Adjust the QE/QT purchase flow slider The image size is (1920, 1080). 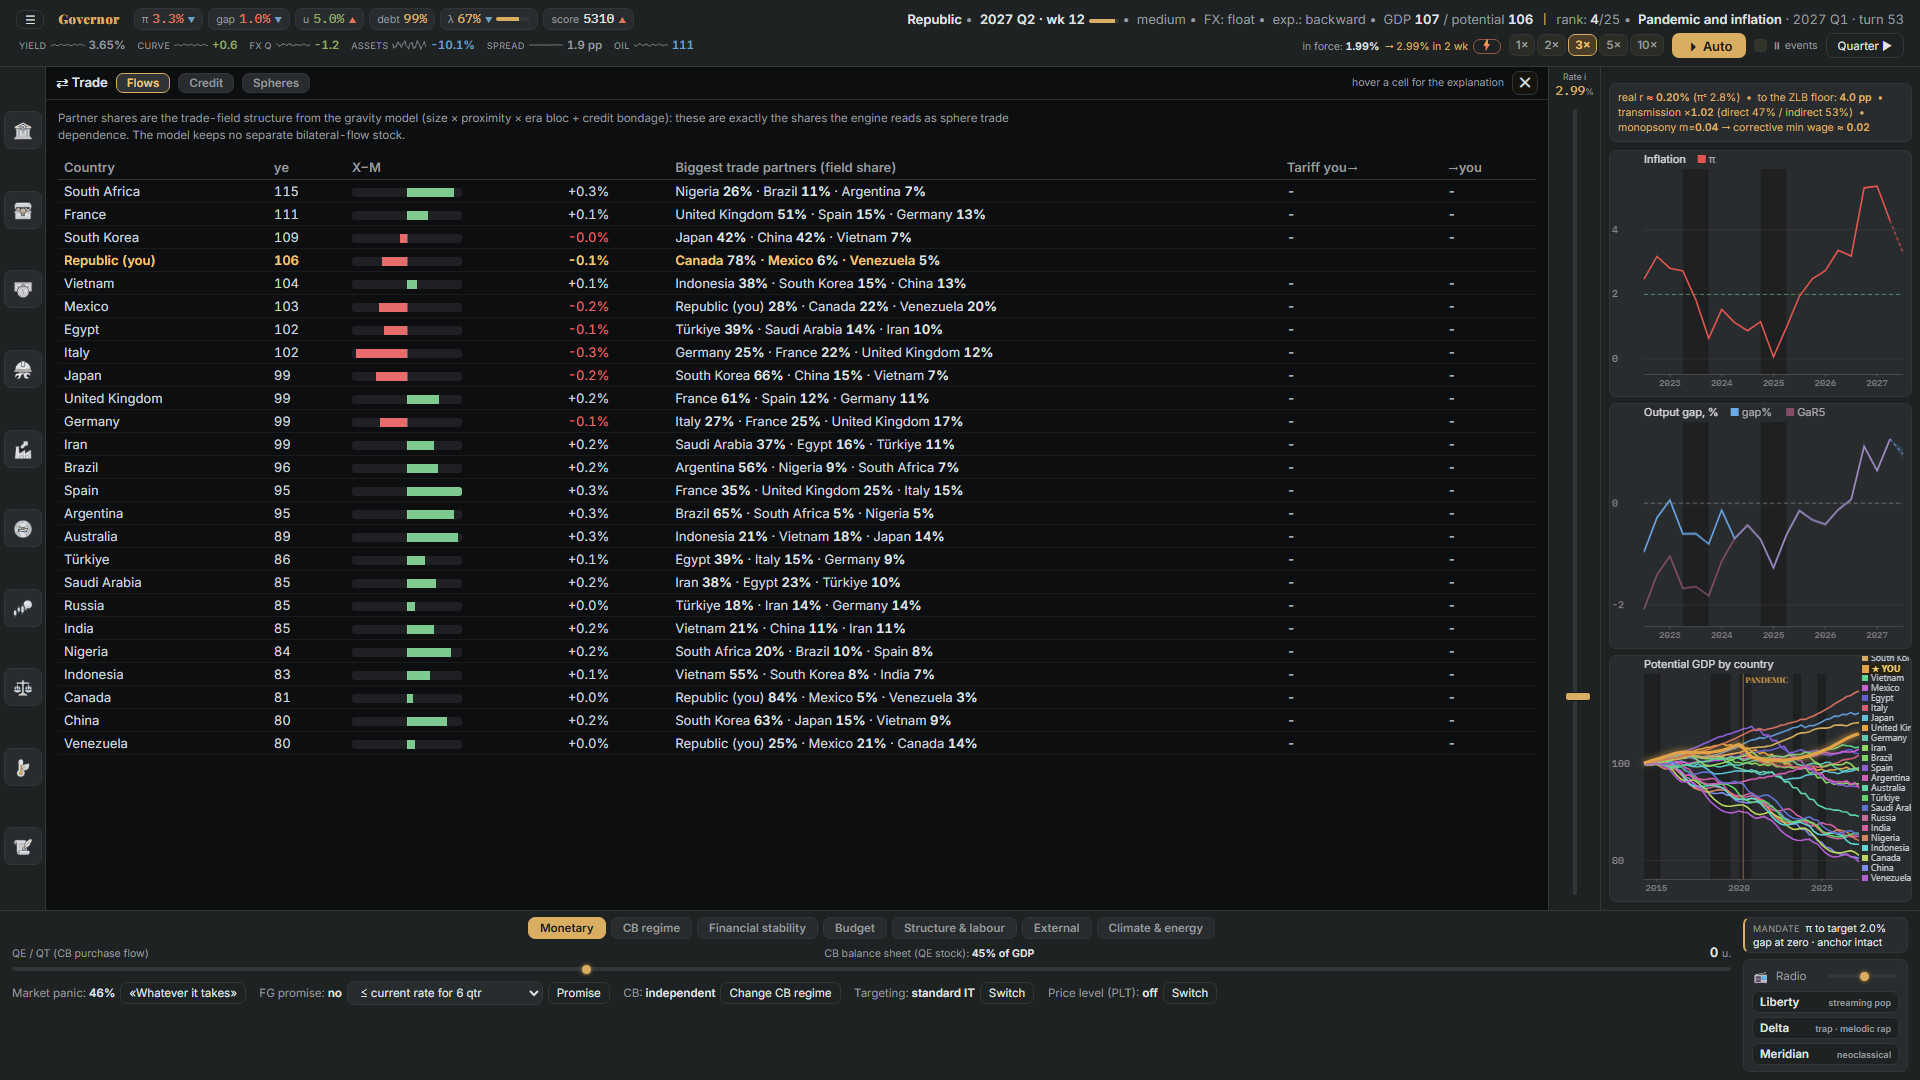(586, 969)
